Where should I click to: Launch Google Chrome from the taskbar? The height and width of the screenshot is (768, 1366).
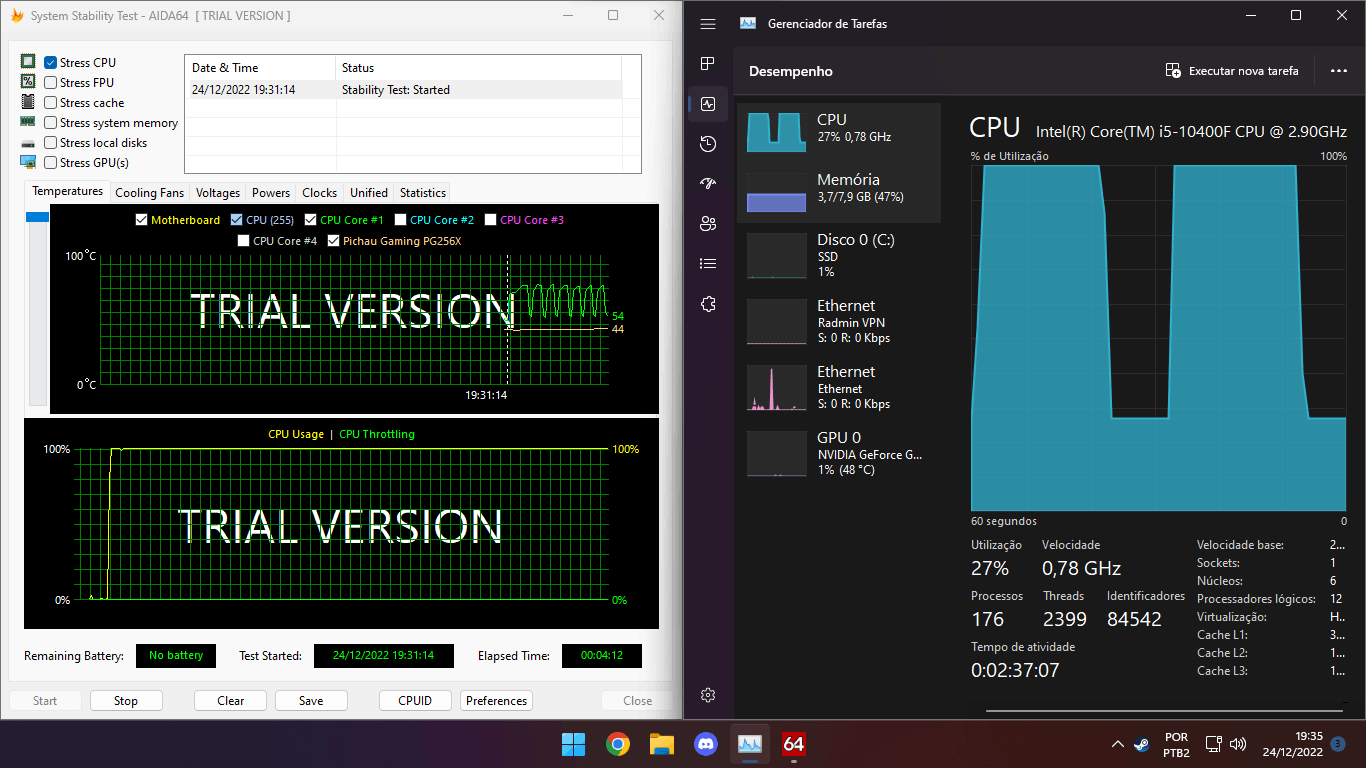[x=618, y=744]
